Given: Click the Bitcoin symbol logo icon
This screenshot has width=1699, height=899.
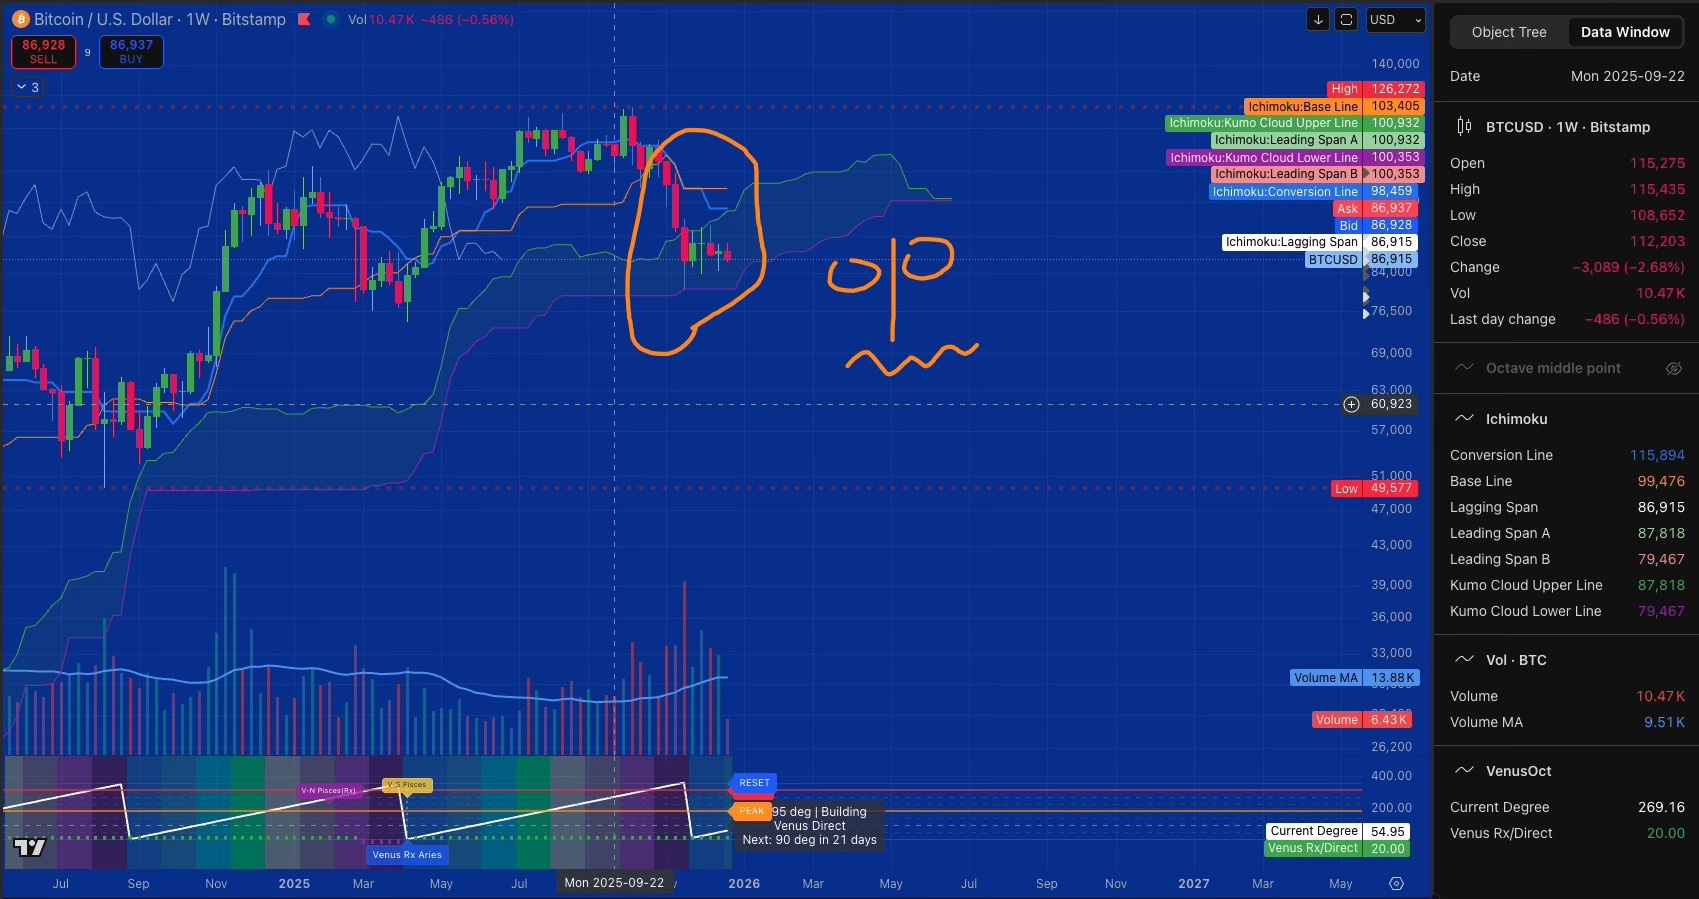Looking at the screenshot, I should (x=20, y=19).
